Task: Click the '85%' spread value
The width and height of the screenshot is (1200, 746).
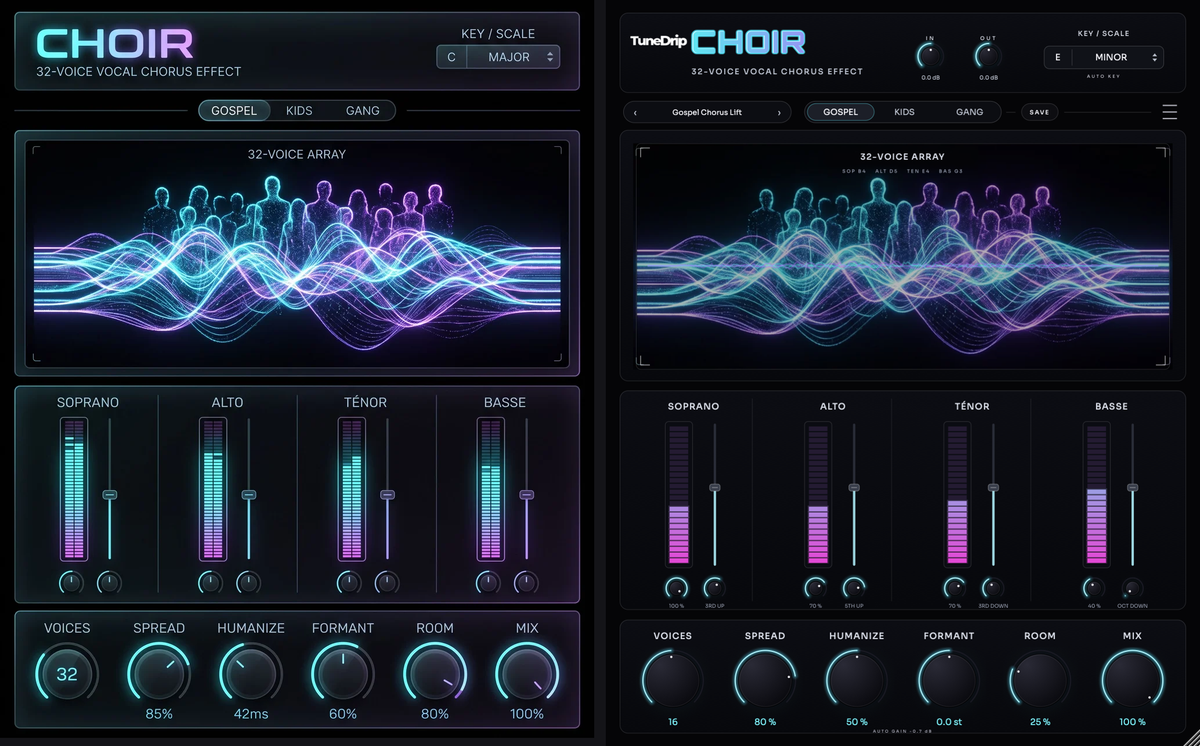Action: [159, 714]
